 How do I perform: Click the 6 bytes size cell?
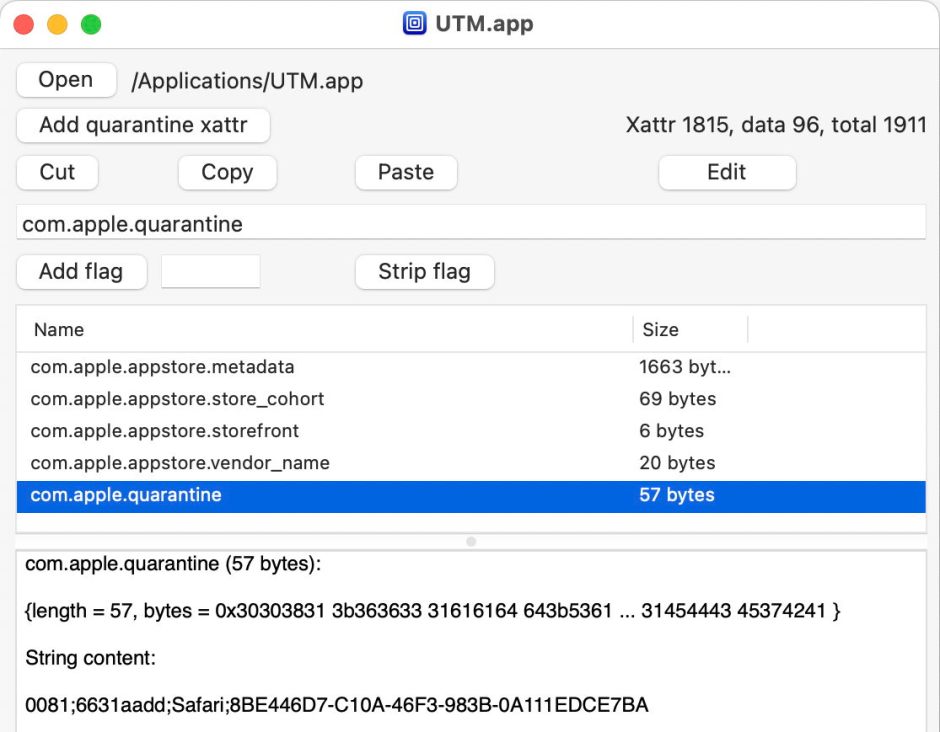(x=671, y=431)
